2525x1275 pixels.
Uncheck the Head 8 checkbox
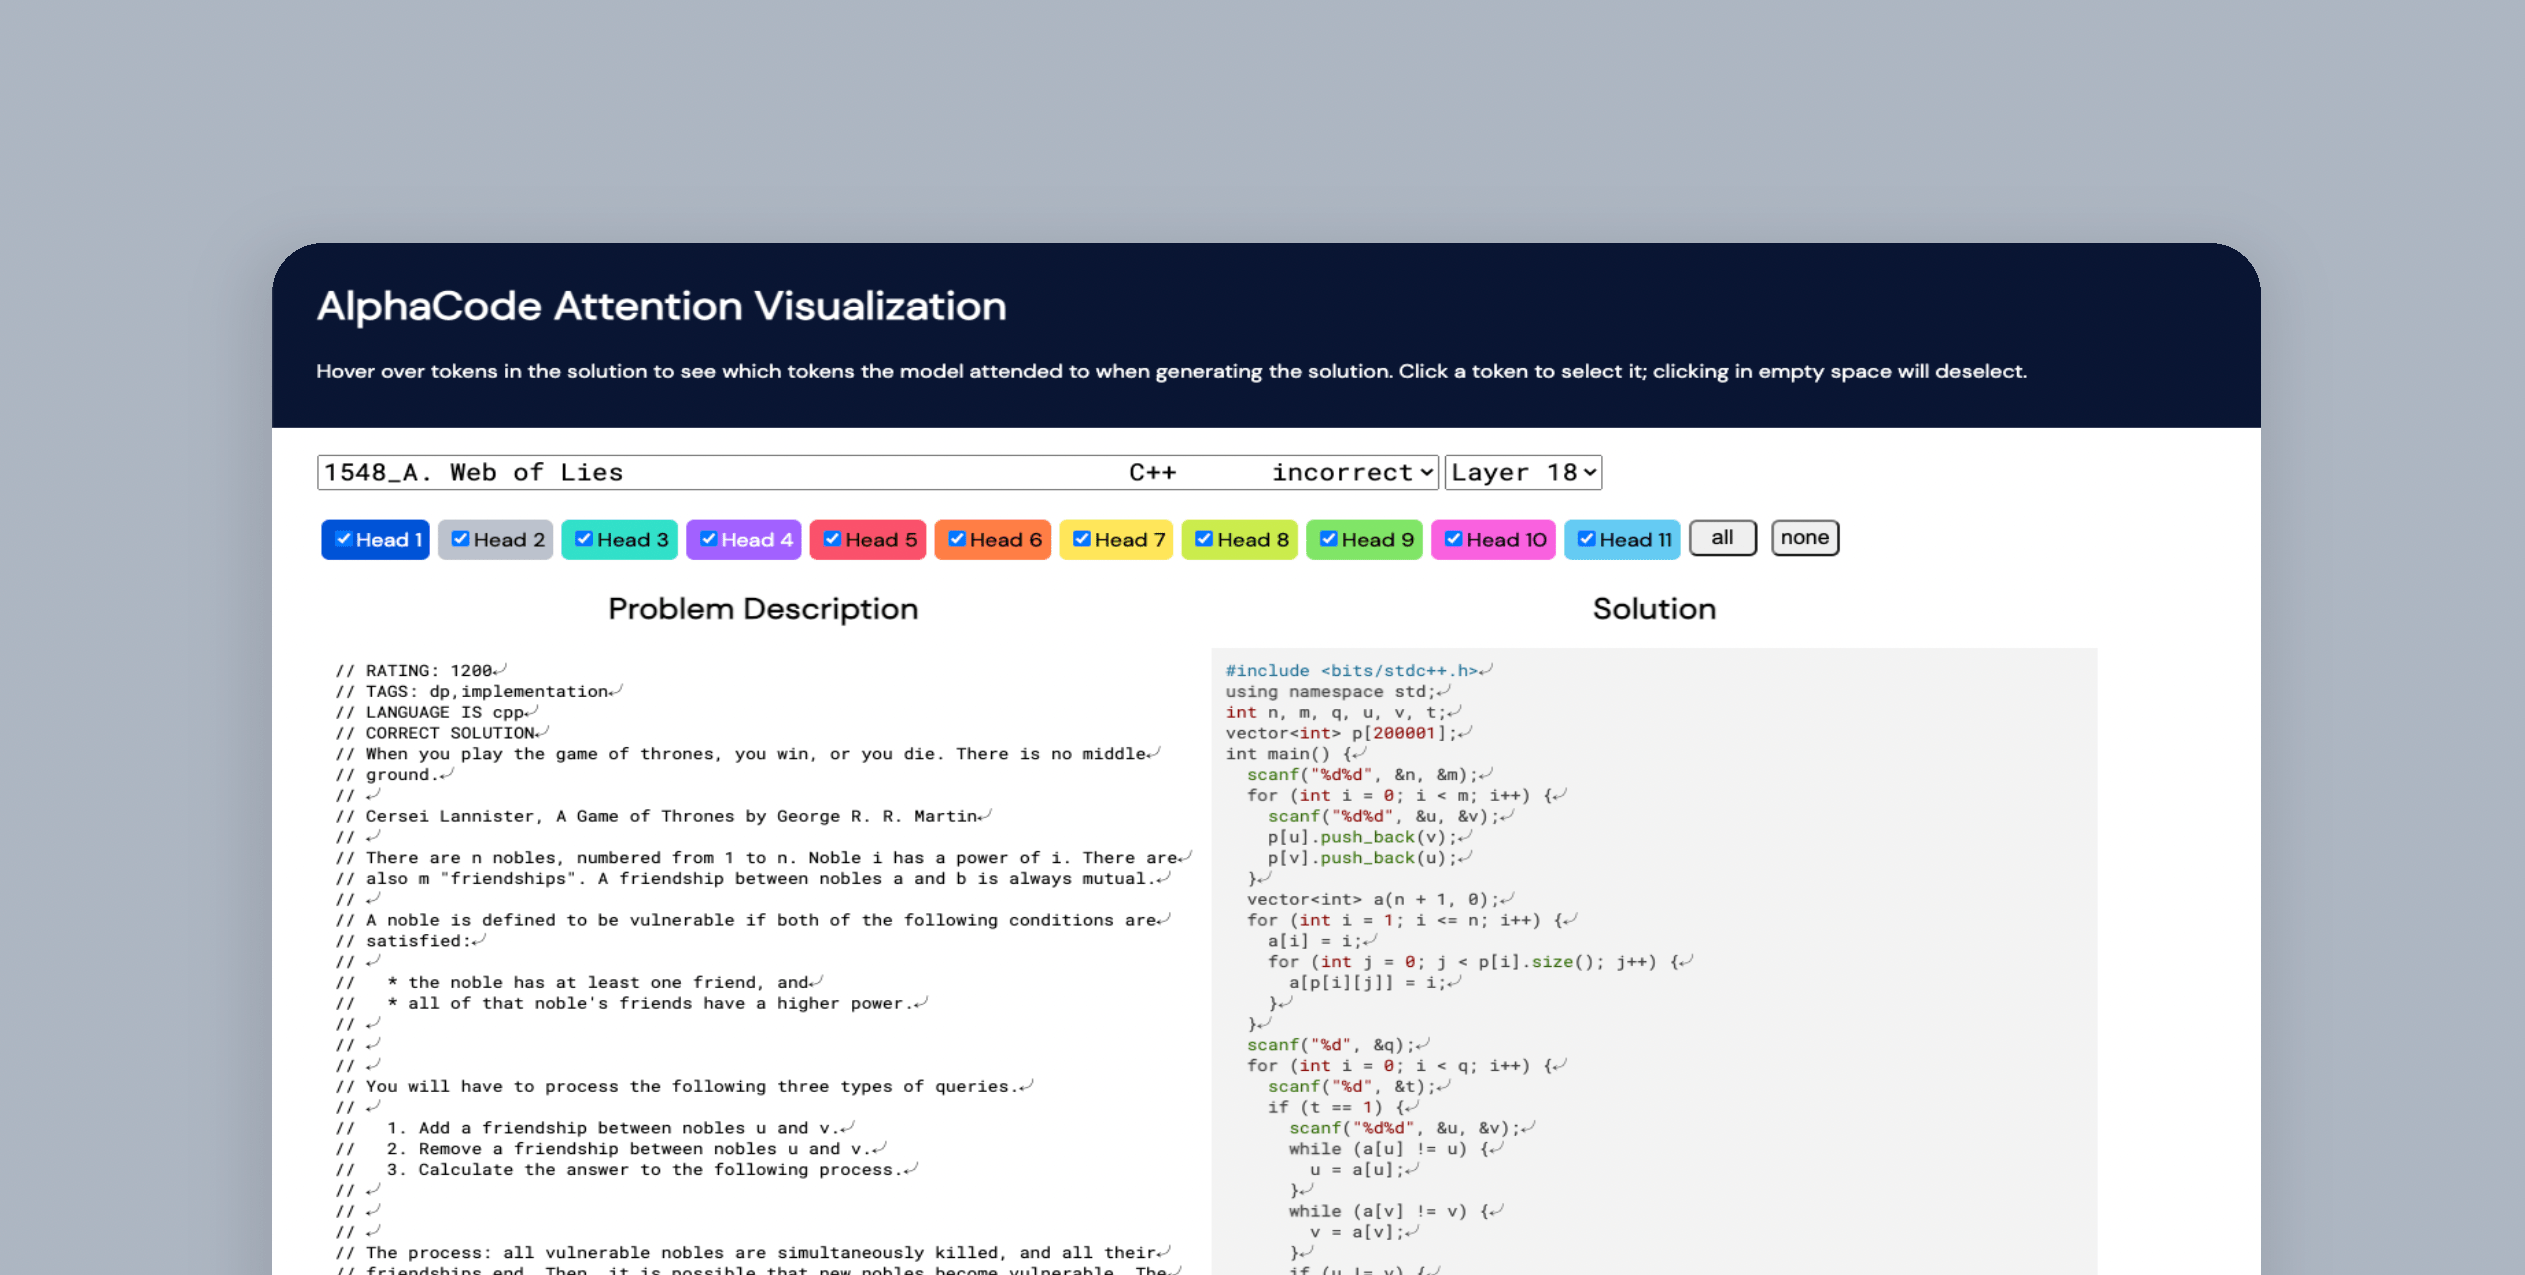(1204, 539)
